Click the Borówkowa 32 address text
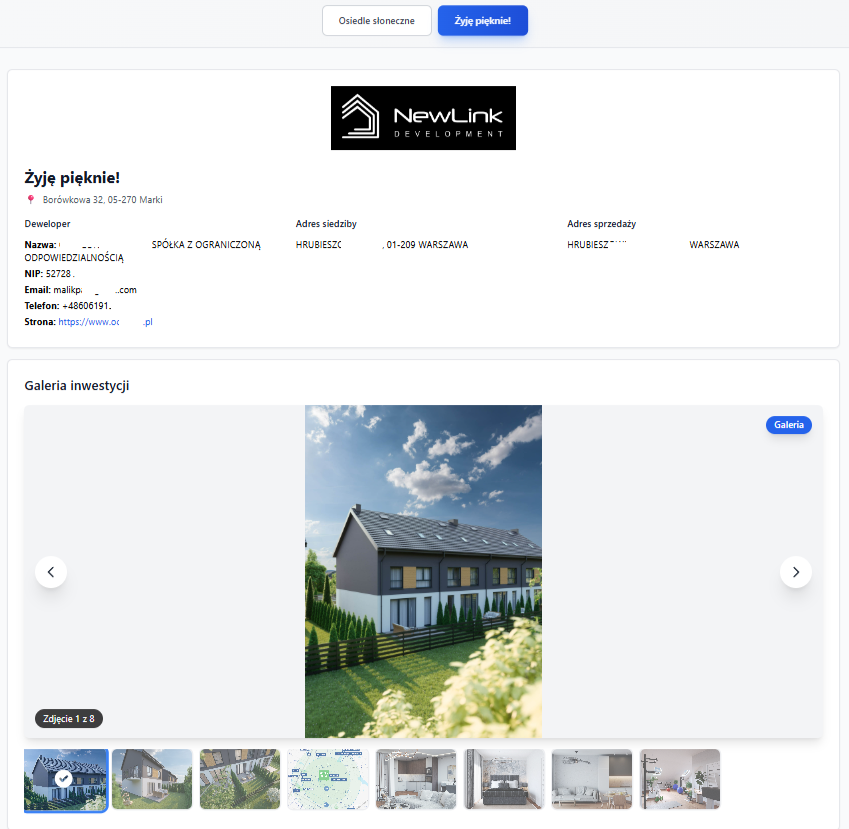Image resolution: width=849 pixels, height=829 pixels. [102, 200]
